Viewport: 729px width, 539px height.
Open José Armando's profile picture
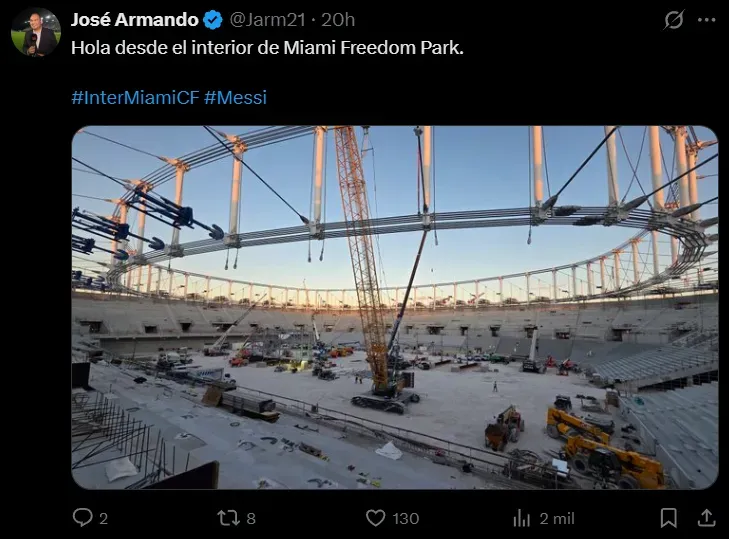pos(36,32)
